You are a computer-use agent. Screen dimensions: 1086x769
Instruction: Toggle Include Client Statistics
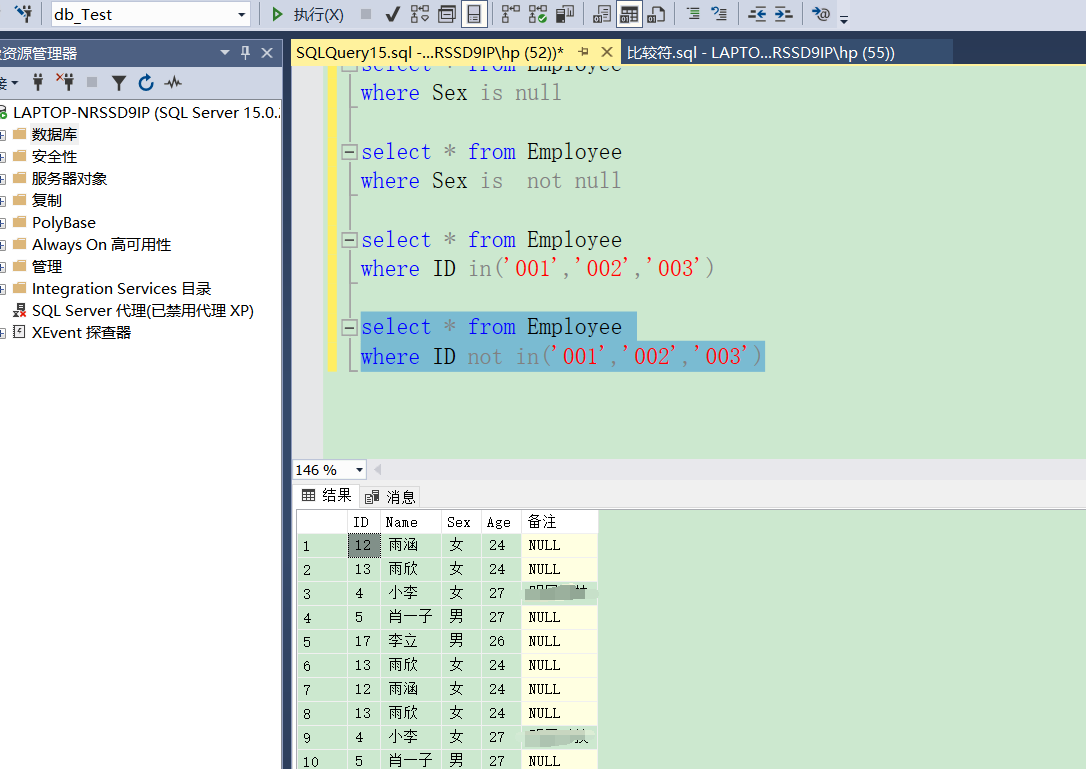(565, 14)
